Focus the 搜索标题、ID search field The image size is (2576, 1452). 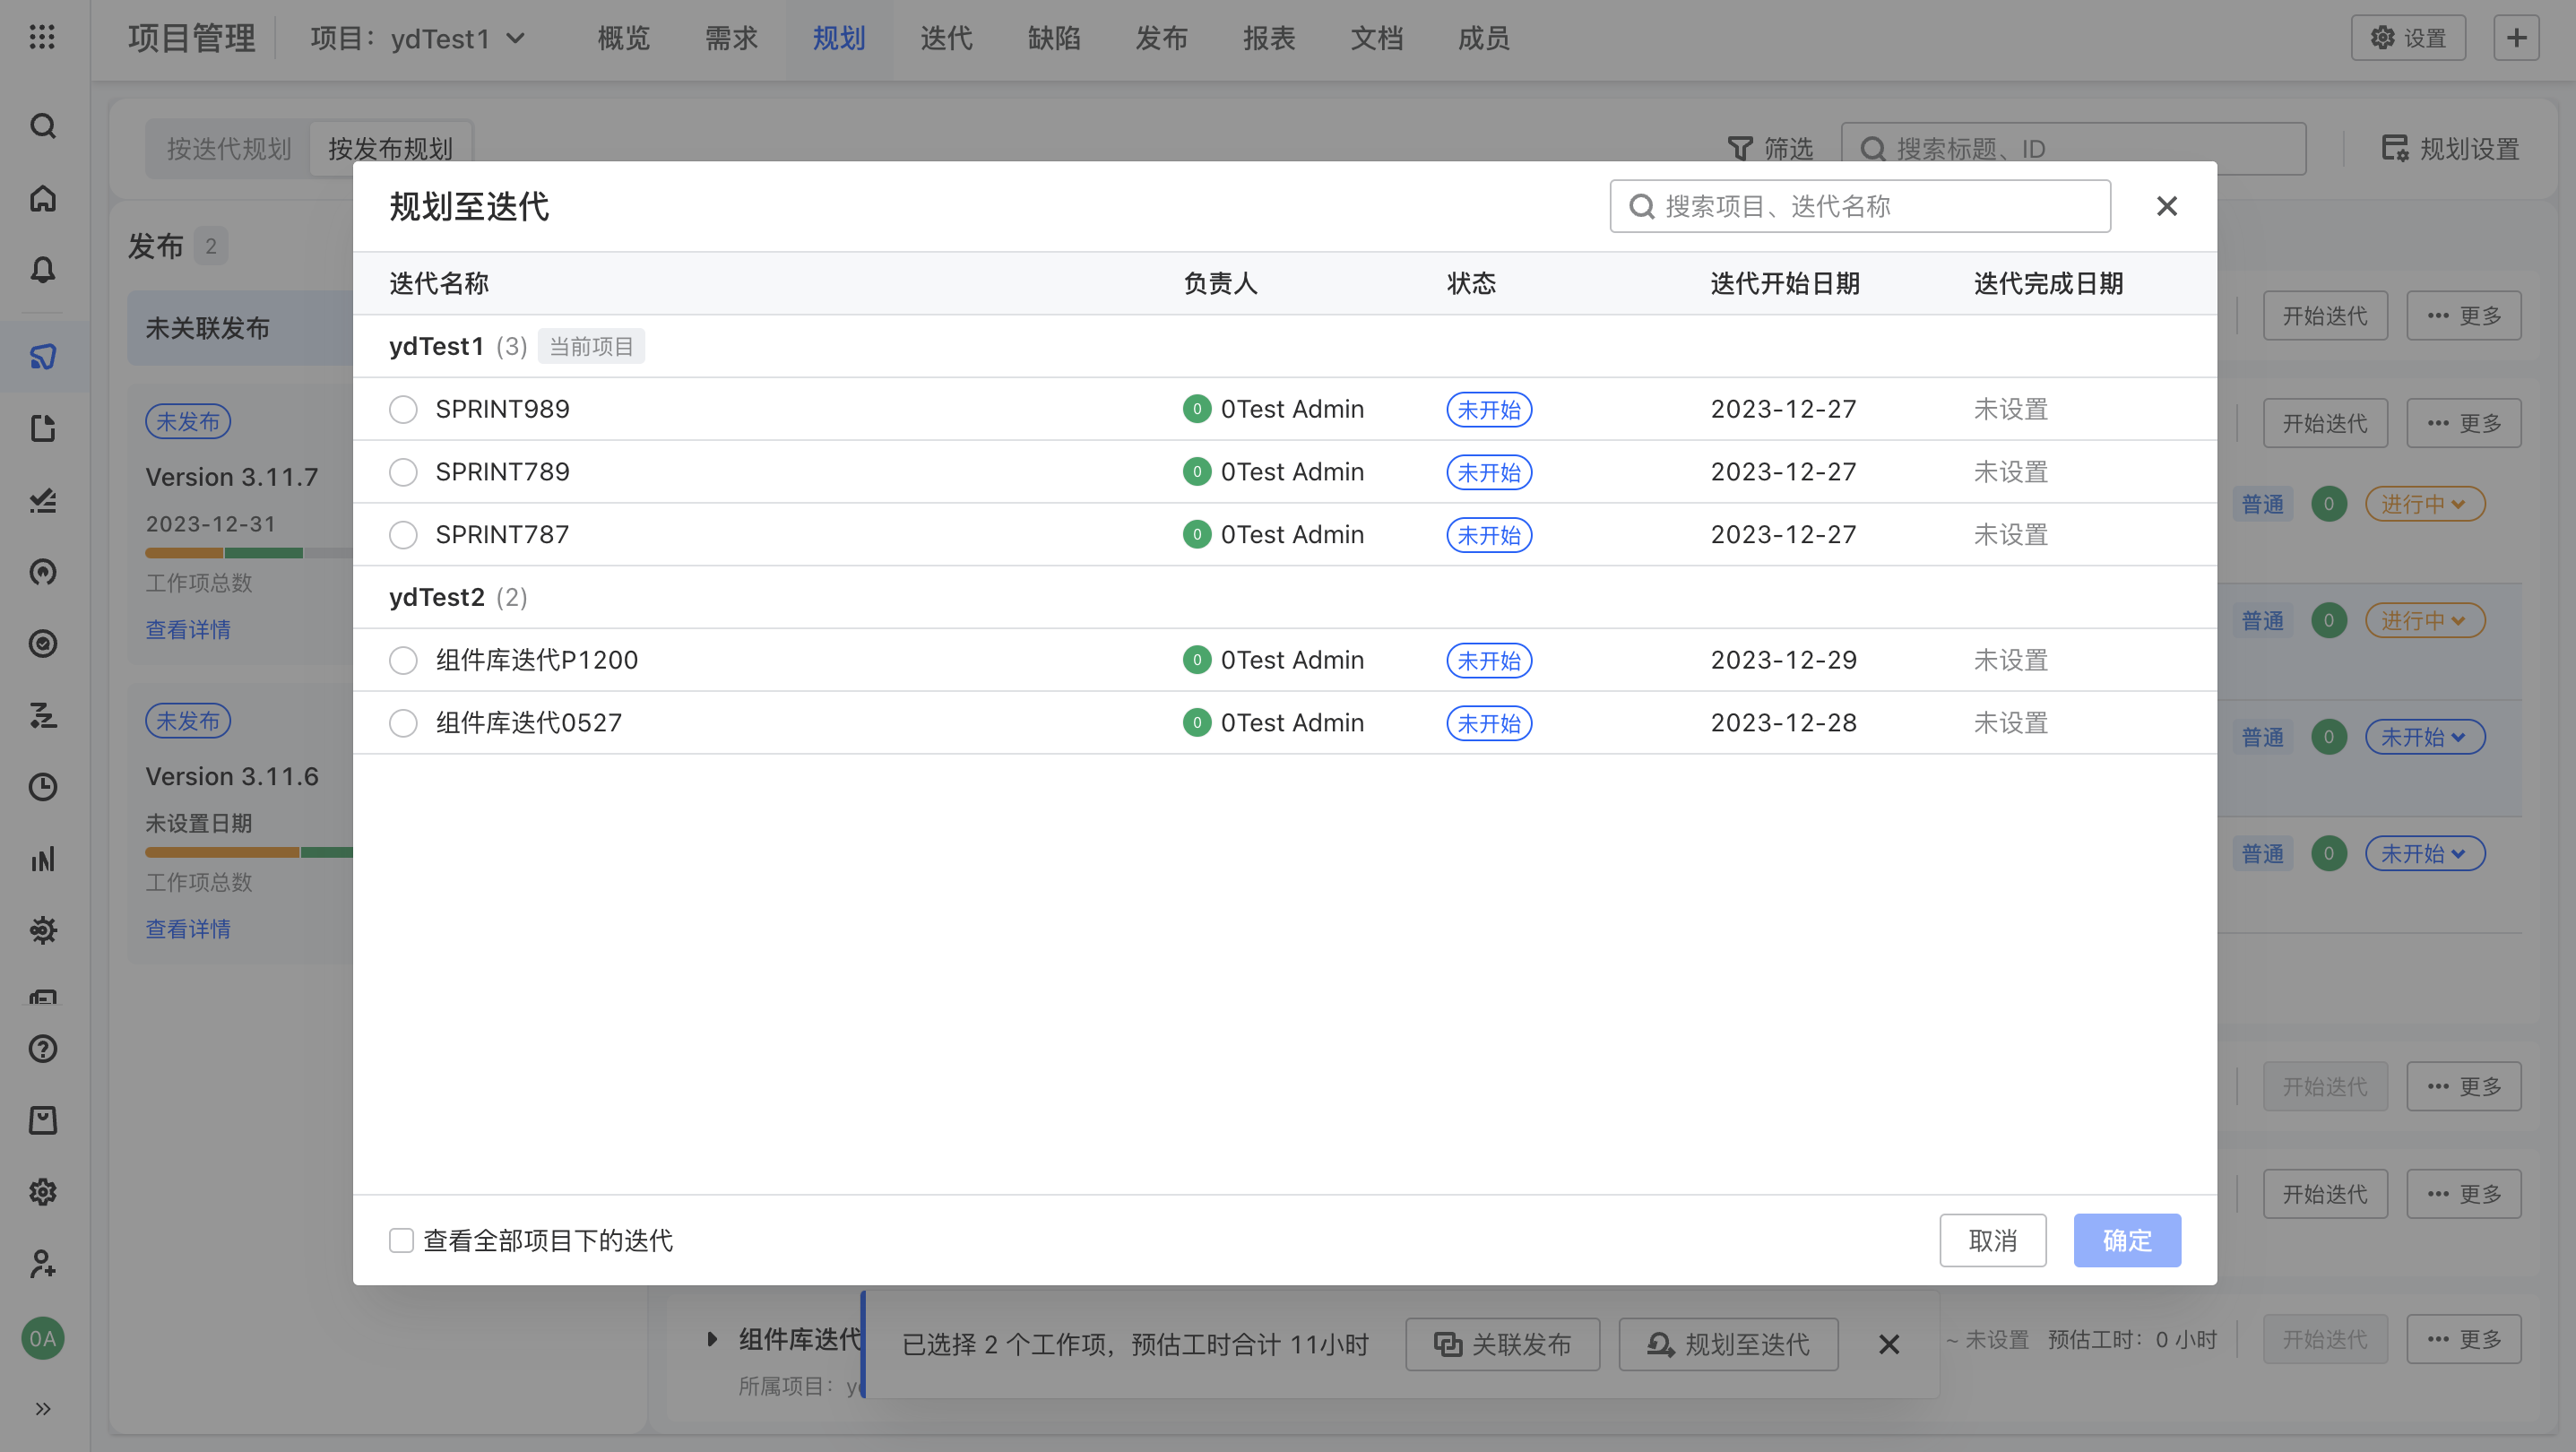pos(2073,149)
